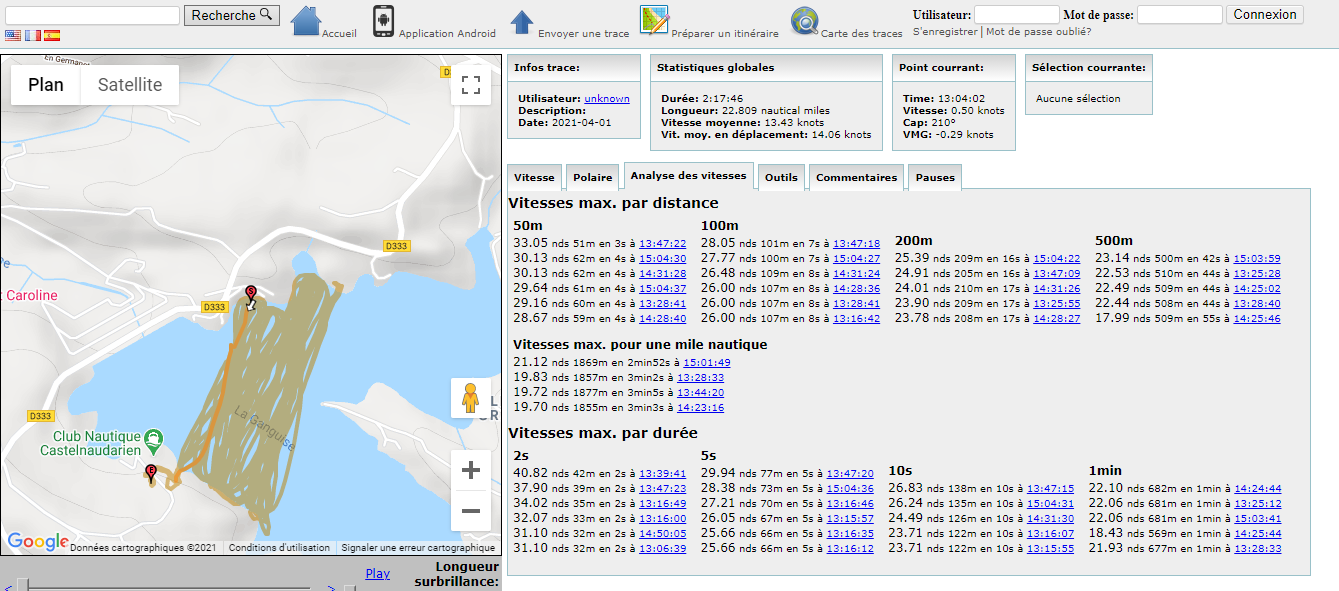Viewport: 1339px width, 591px height.
Task: Select the Spanish flag language icon
Action: (52, 35)
